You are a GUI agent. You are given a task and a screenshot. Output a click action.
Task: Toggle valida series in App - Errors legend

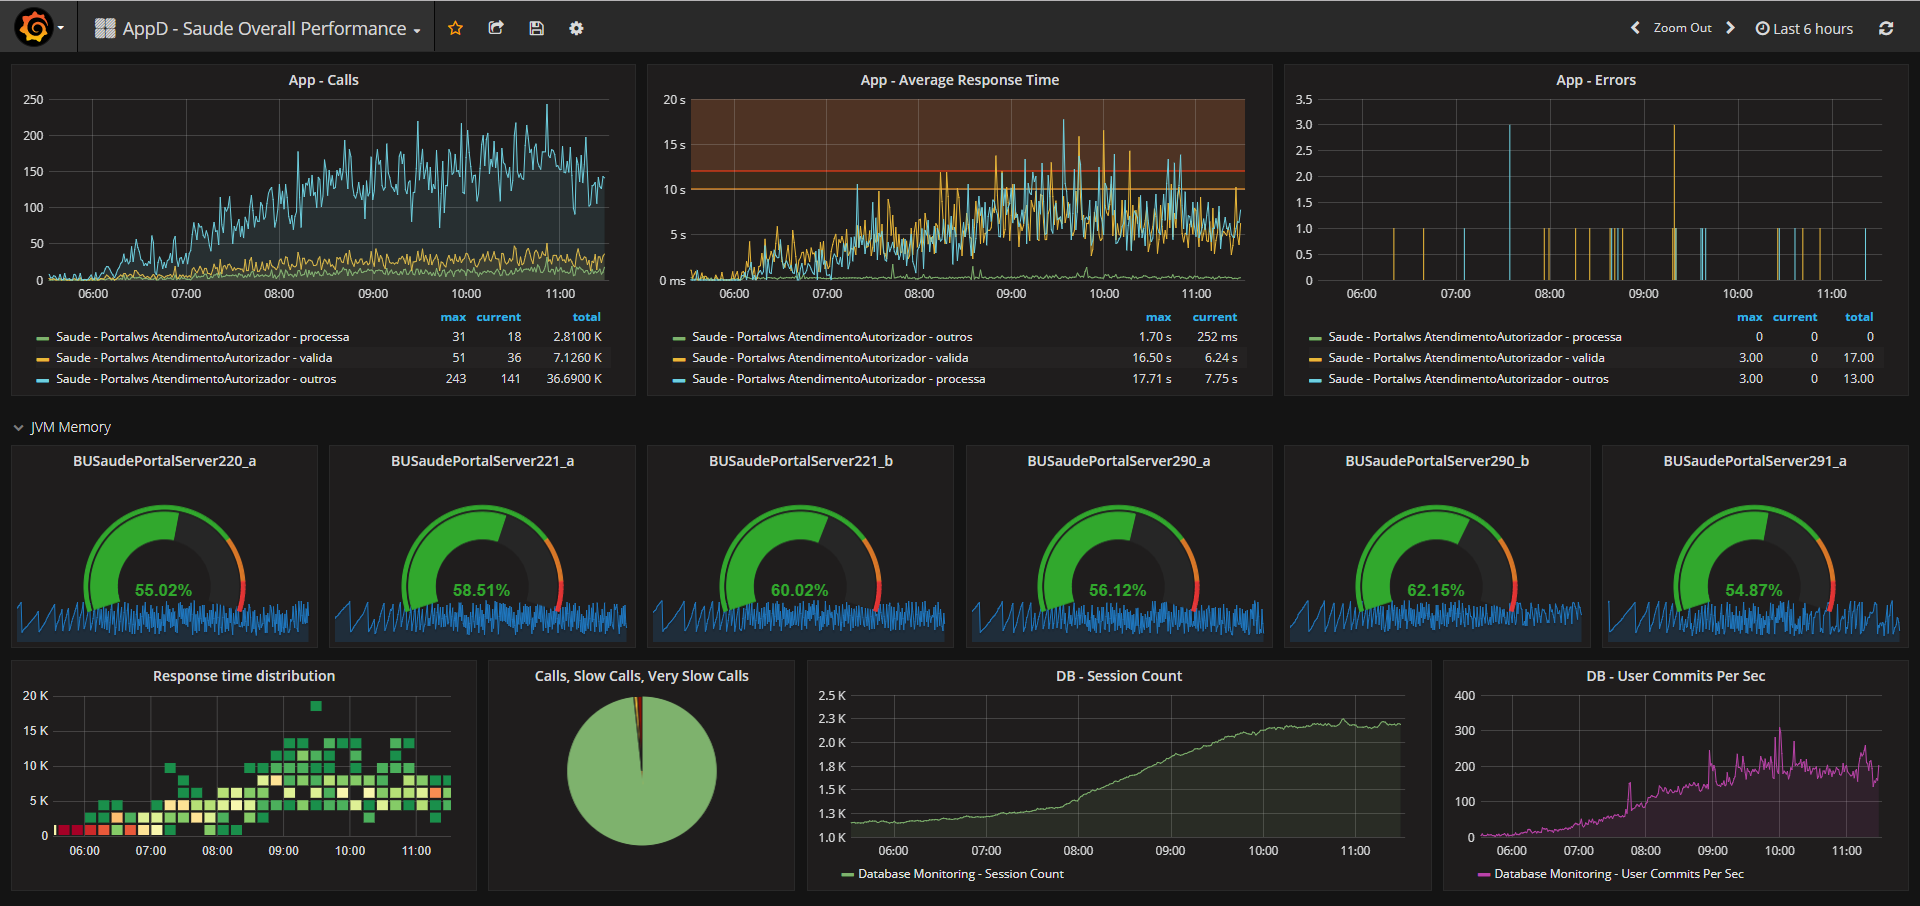pyautogui.click(x=1466, y=358)
